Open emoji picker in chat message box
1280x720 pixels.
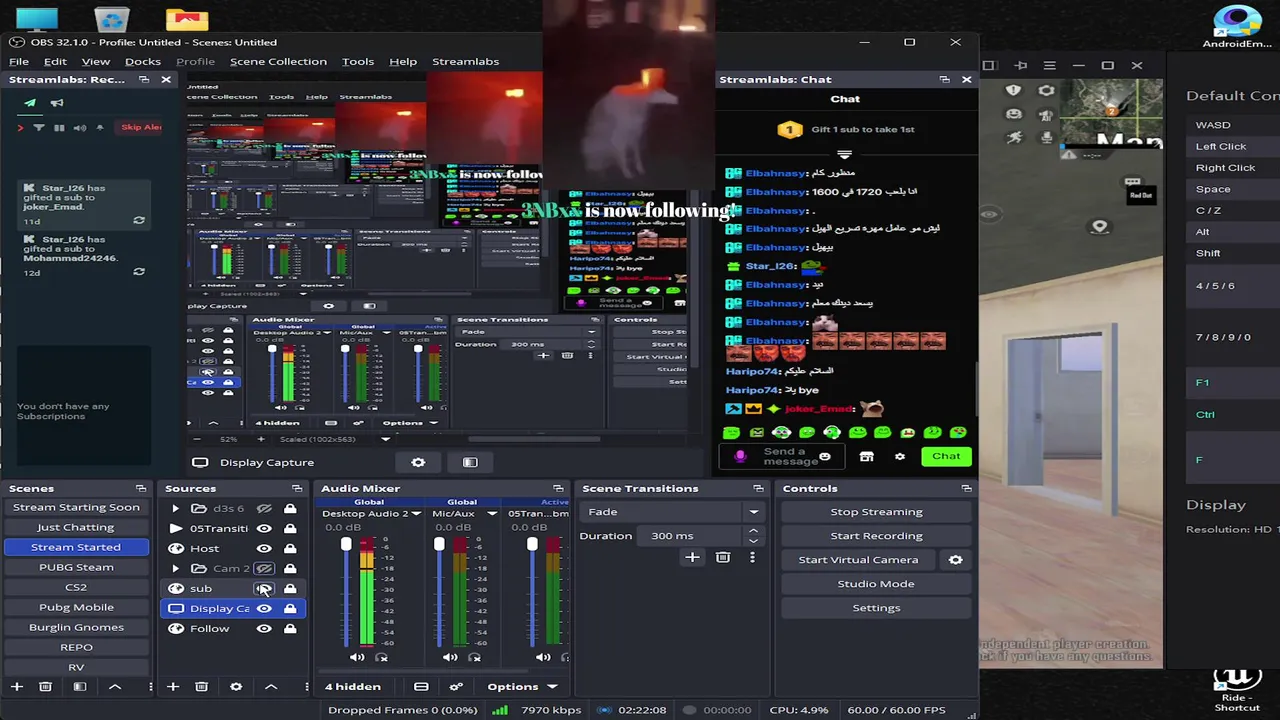[x=824, y=456]
